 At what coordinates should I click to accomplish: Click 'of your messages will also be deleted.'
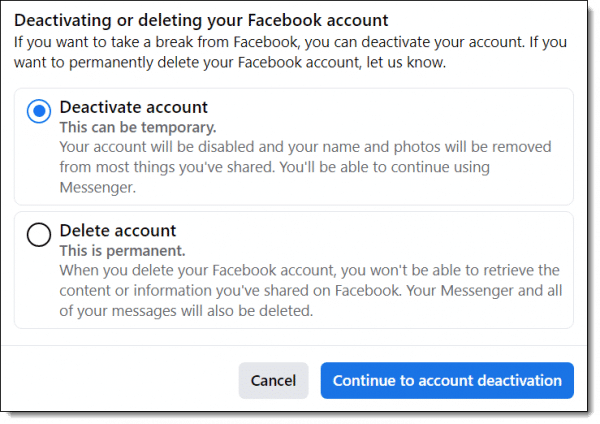(x=186, y=311)
